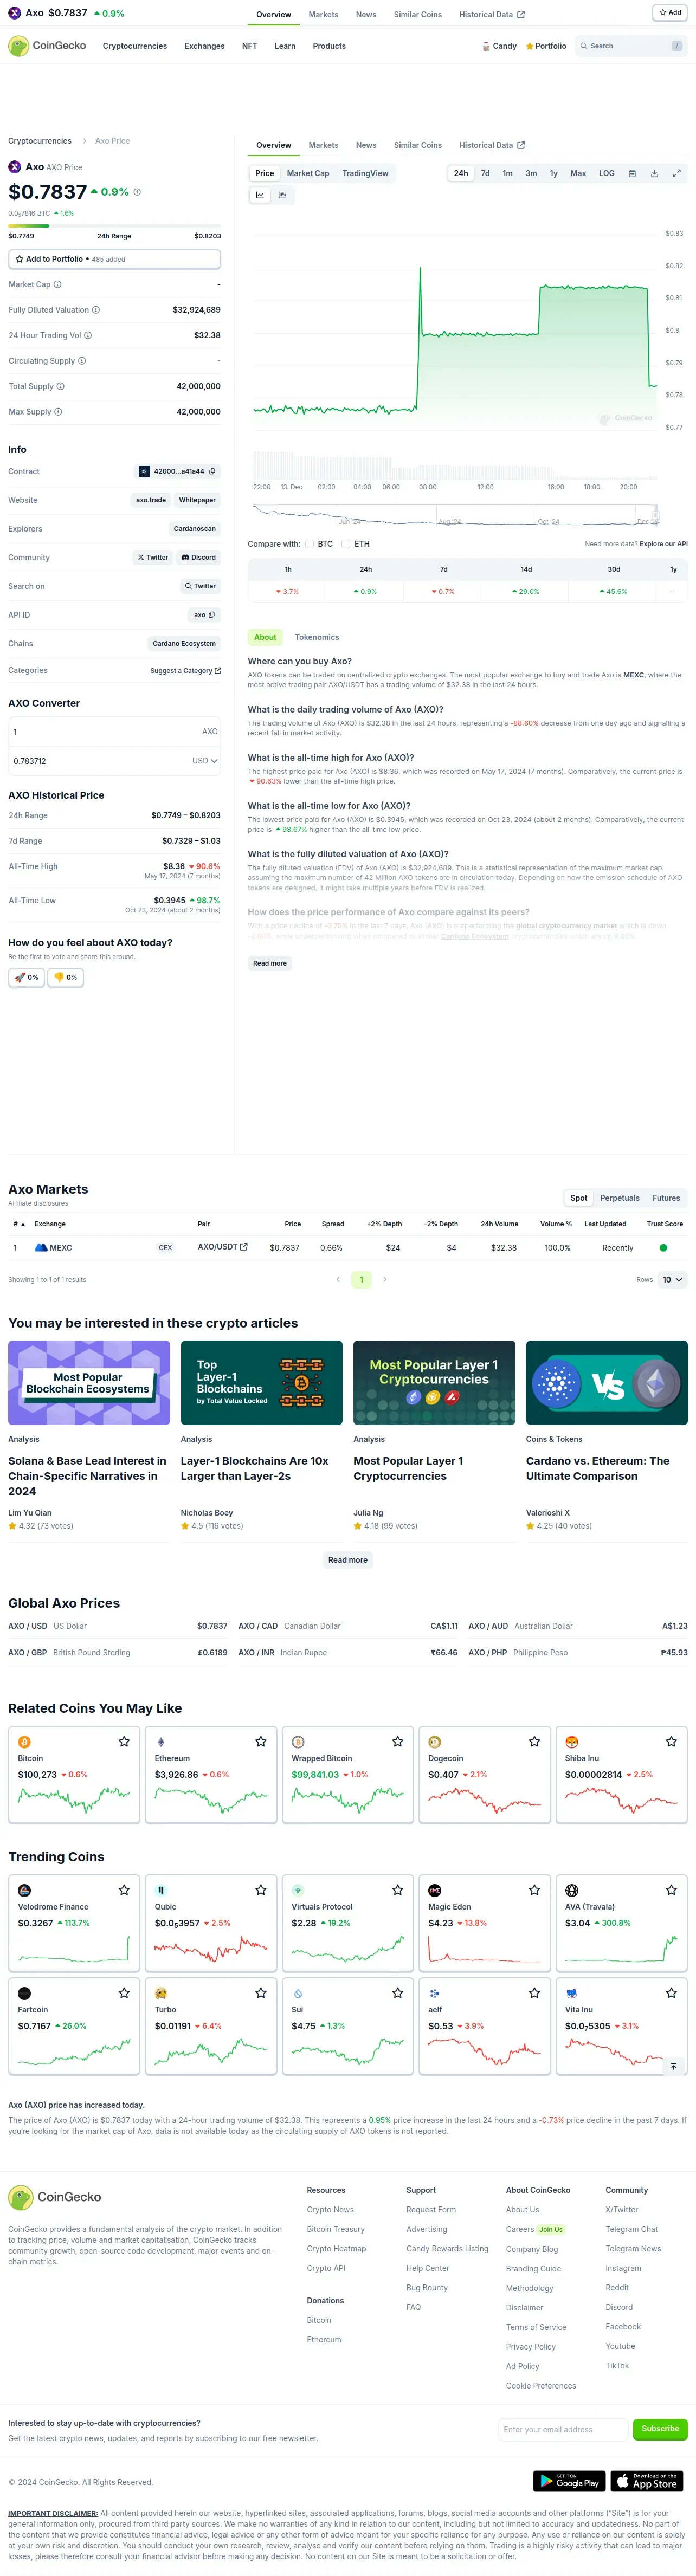The width and height of the screenshot is (696, 2576).
Task: Vote bullish rocket on AXO
Action: coord(27,977)
